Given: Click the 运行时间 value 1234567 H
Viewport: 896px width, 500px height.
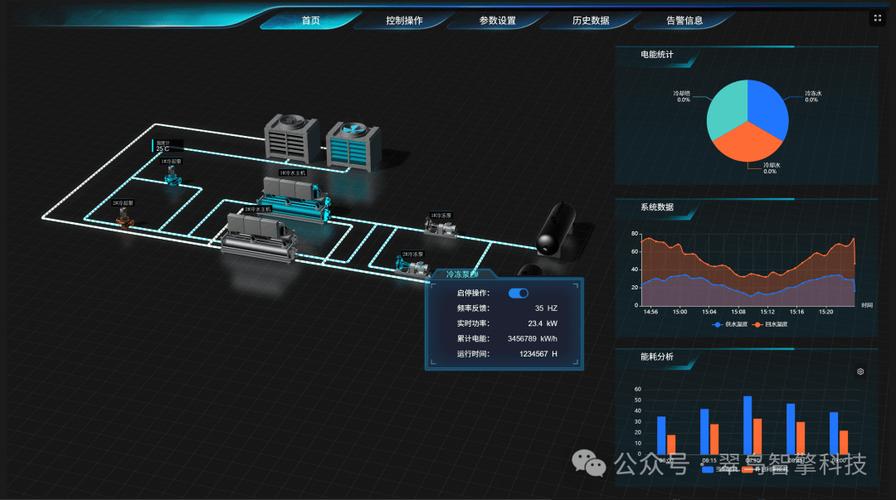Looking at the screenshot, I should click(x=538, y=354).
